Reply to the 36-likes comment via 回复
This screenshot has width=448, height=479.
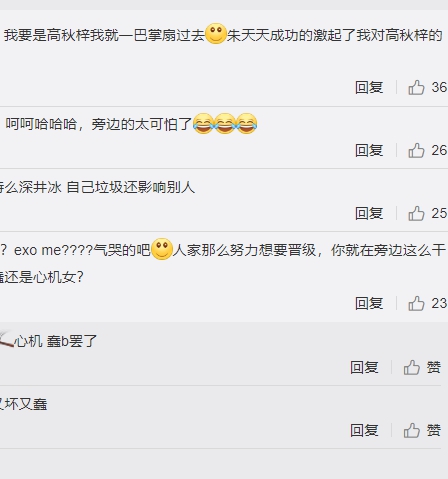tap(369, 87)
